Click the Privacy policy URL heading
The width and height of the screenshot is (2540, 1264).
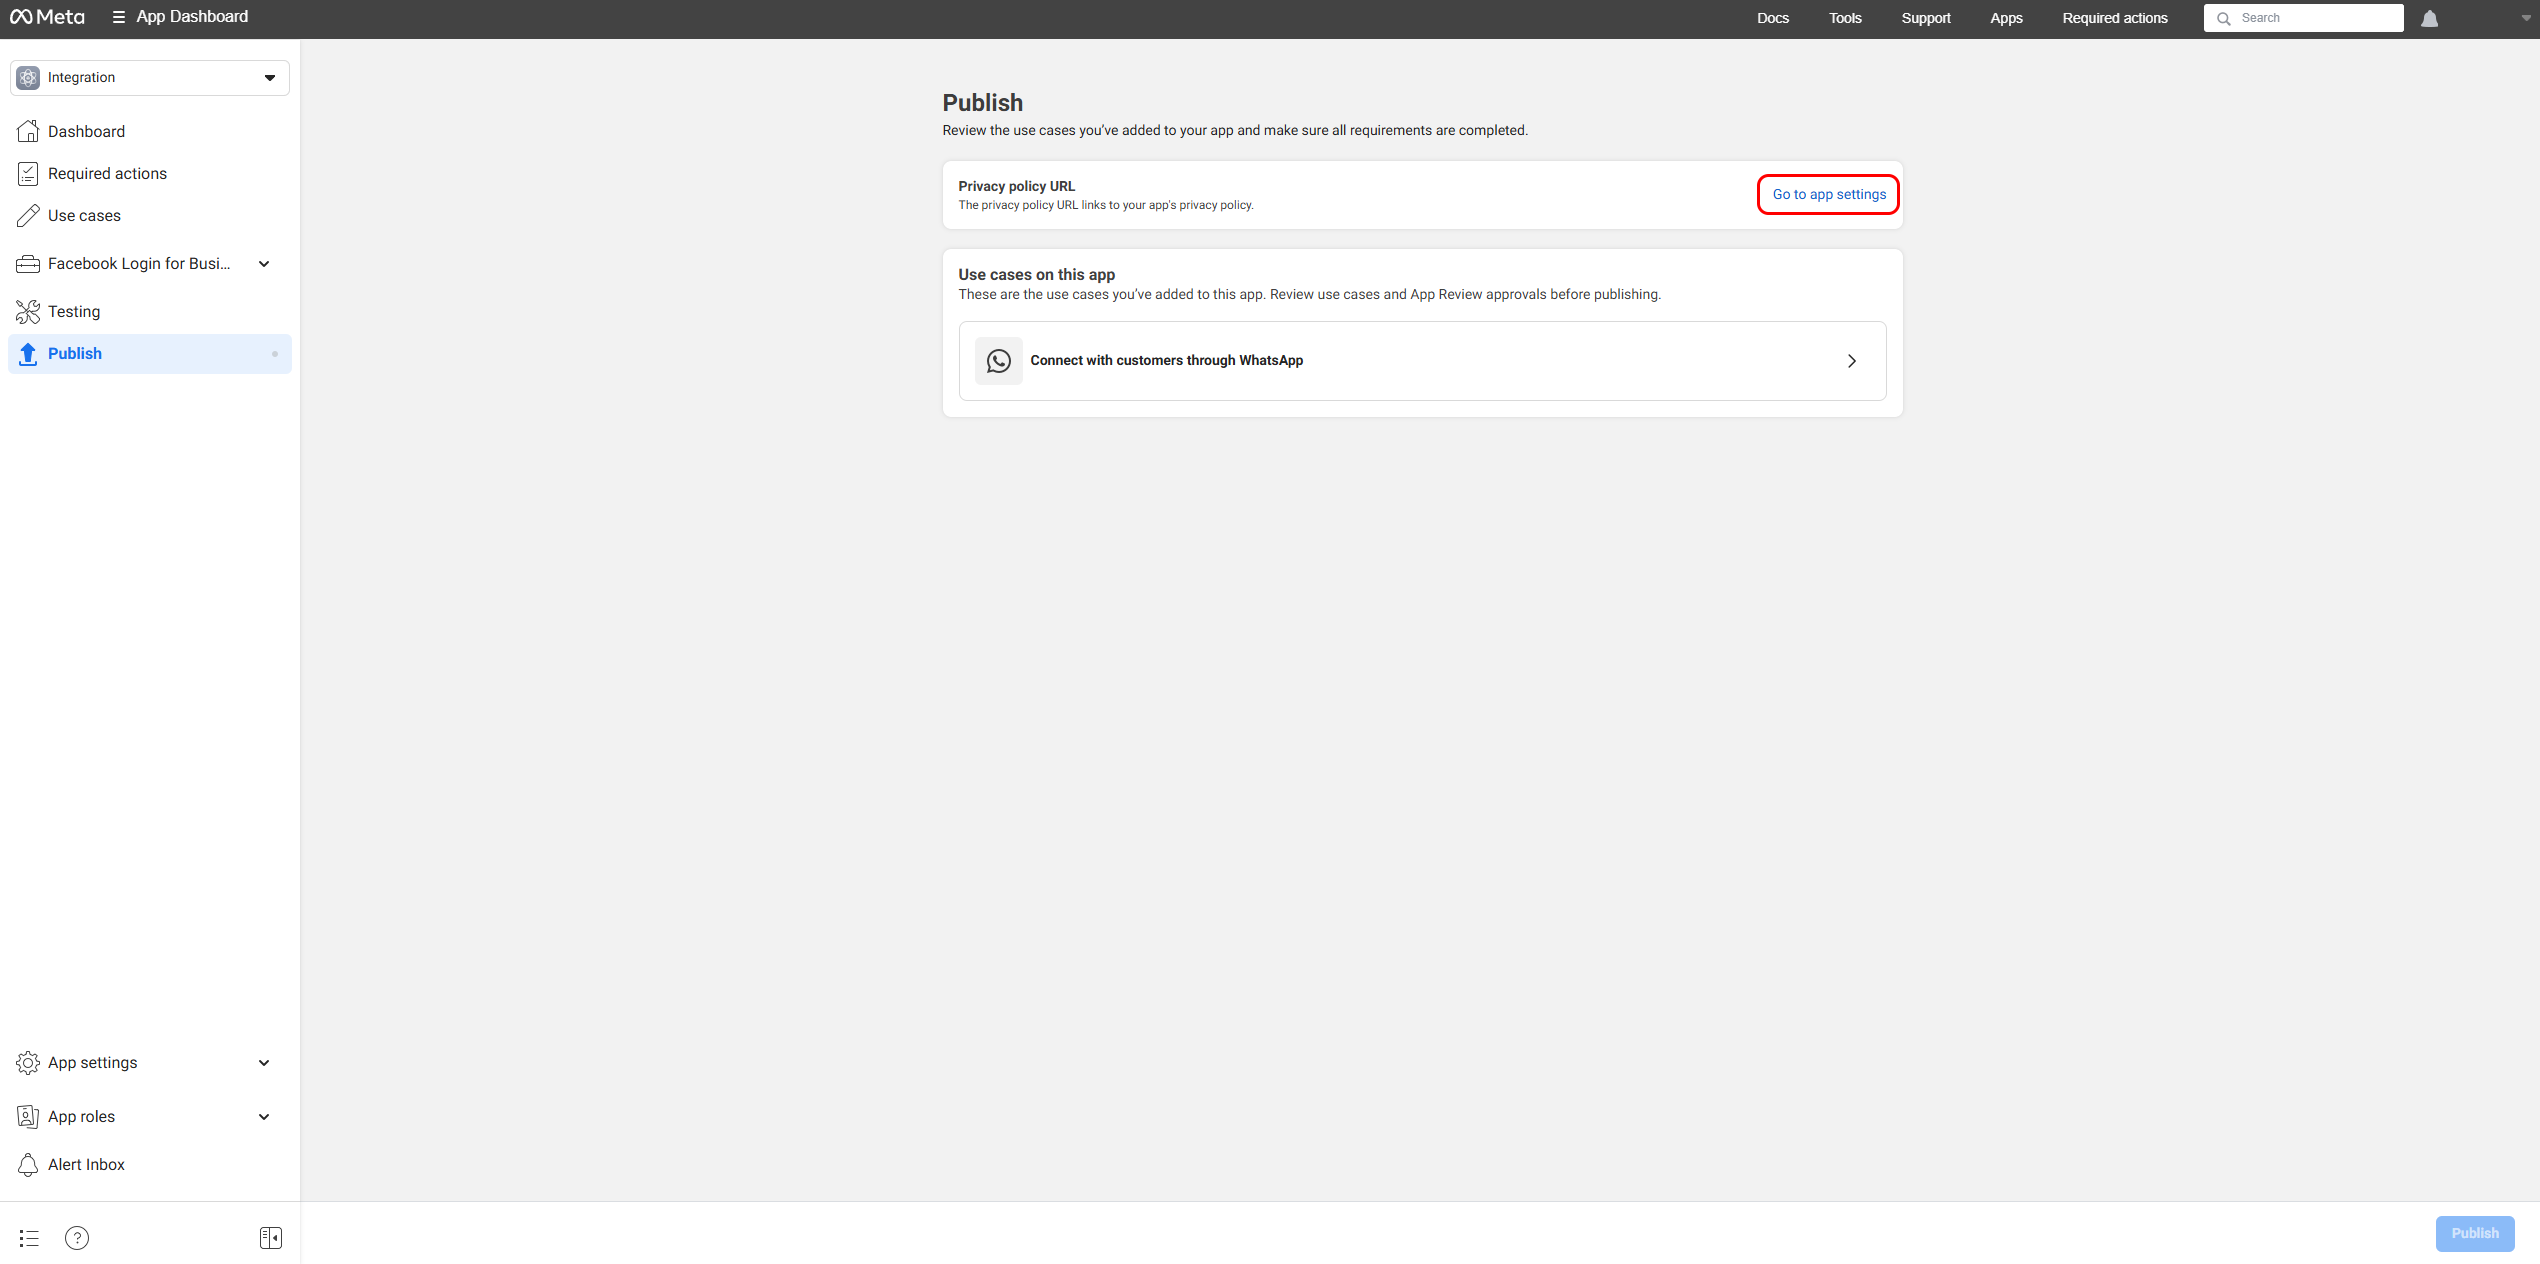tap(1016, 186)
